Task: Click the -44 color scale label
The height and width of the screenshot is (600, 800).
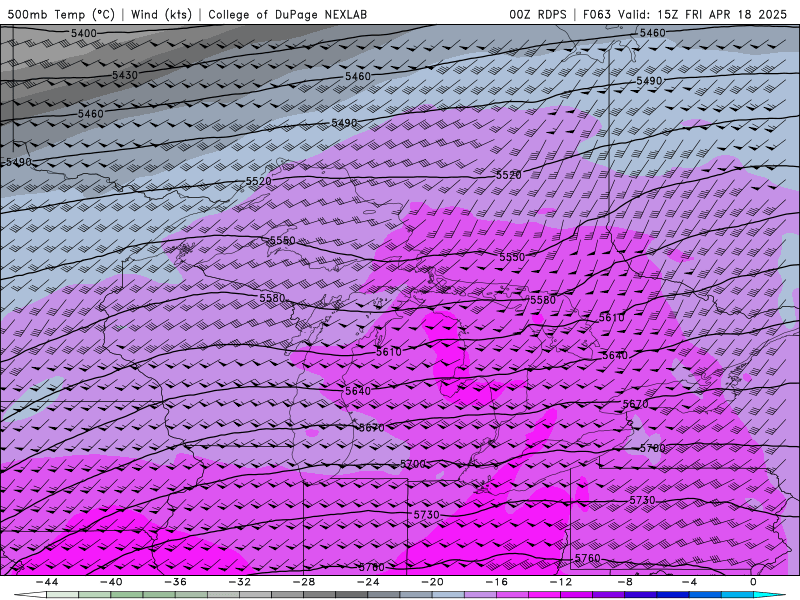Action: pos(47,582)
